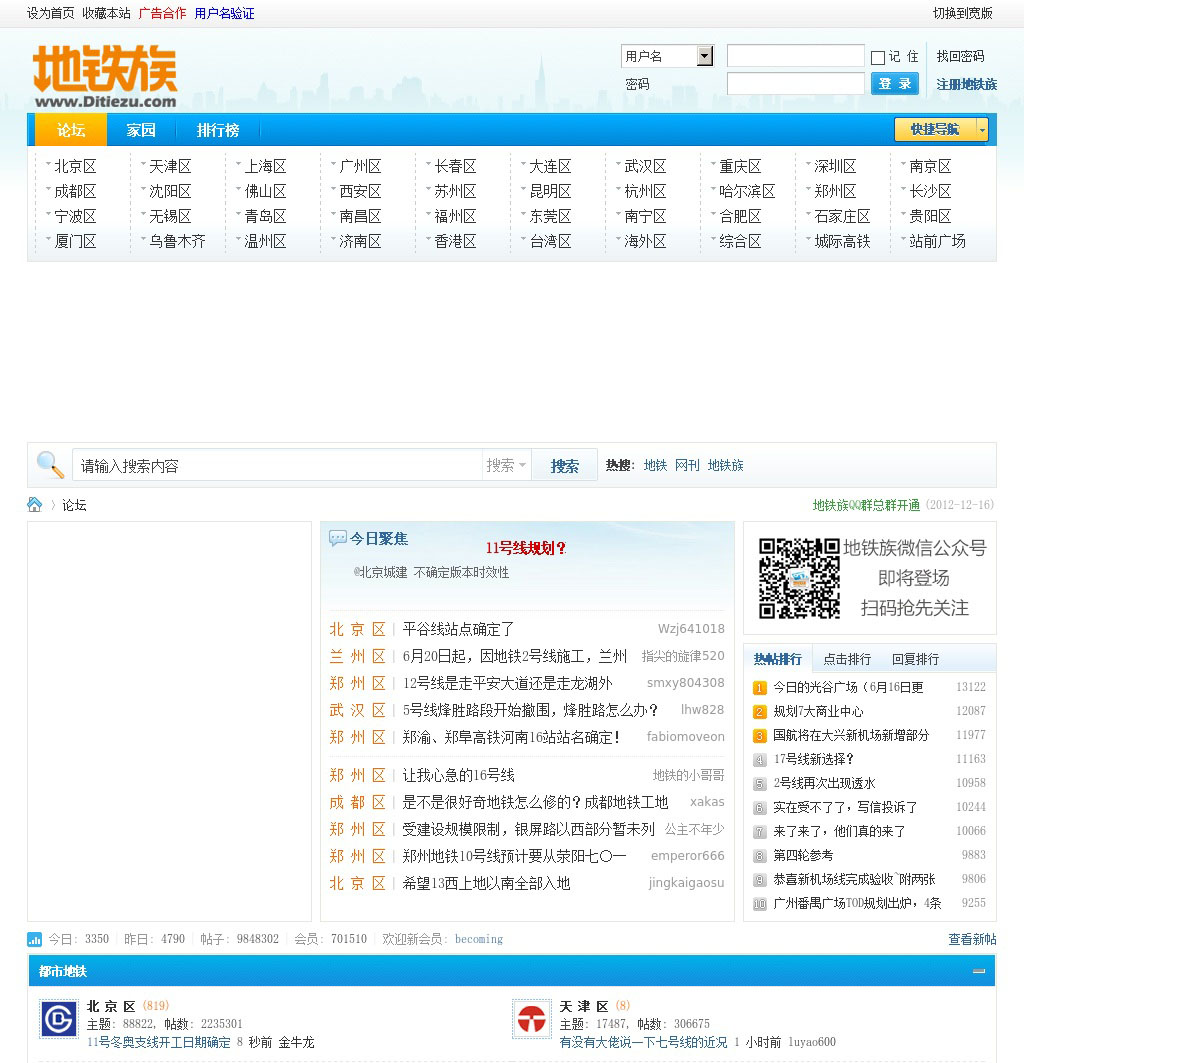Click the WeChat QR code image
Image resolution: width=1200 pixels, height=1063 pixels.
pos(798,578)
